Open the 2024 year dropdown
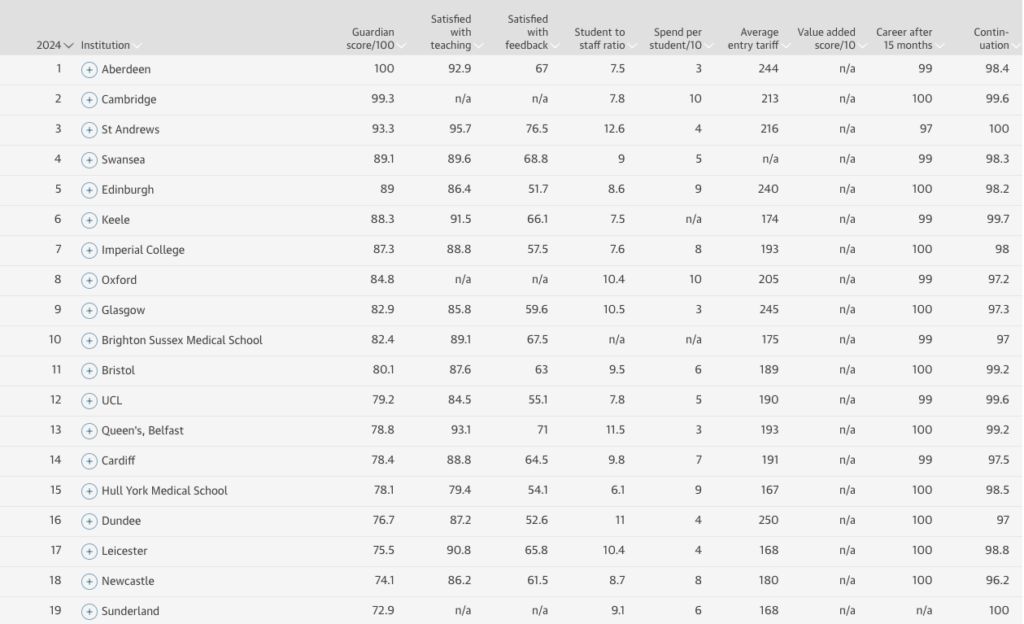Screen dimensions: 1024x624 click(x=55, y=45)
